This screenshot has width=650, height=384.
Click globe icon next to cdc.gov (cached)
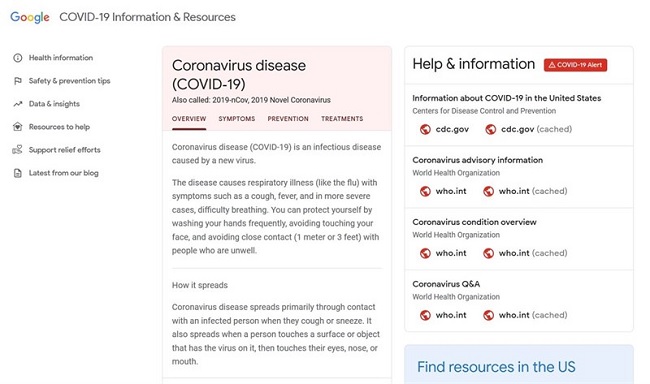click(x=491, y=129)
